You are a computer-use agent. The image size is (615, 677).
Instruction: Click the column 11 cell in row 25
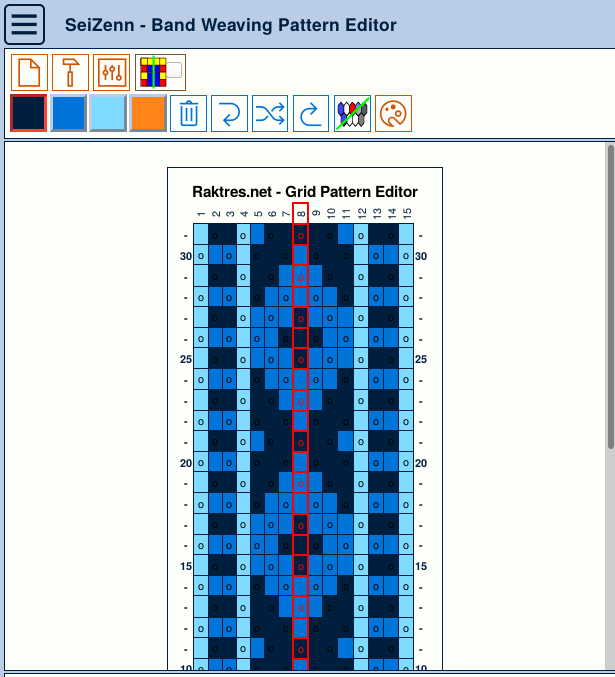(x=346, y=359)
